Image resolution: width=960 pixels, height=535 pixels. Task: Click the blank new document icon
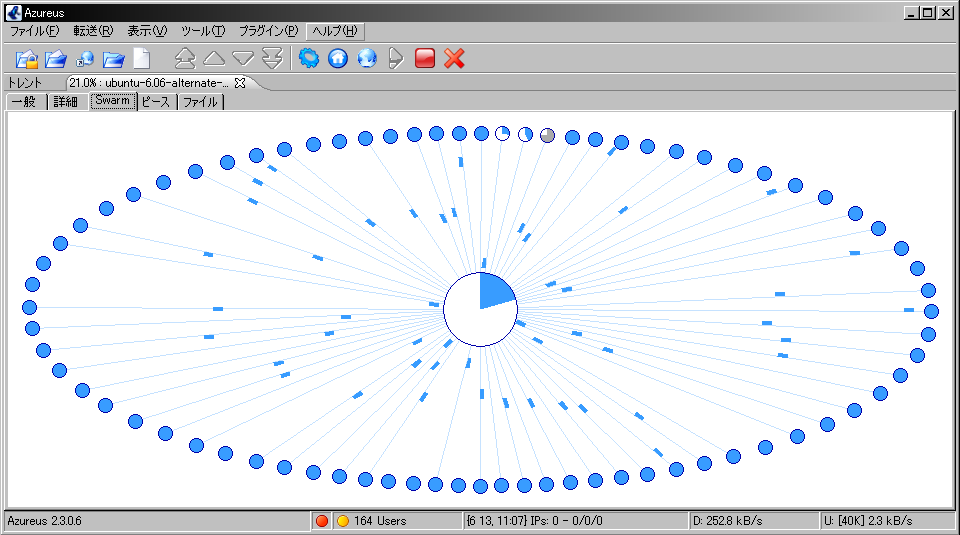tap(142, 58)
